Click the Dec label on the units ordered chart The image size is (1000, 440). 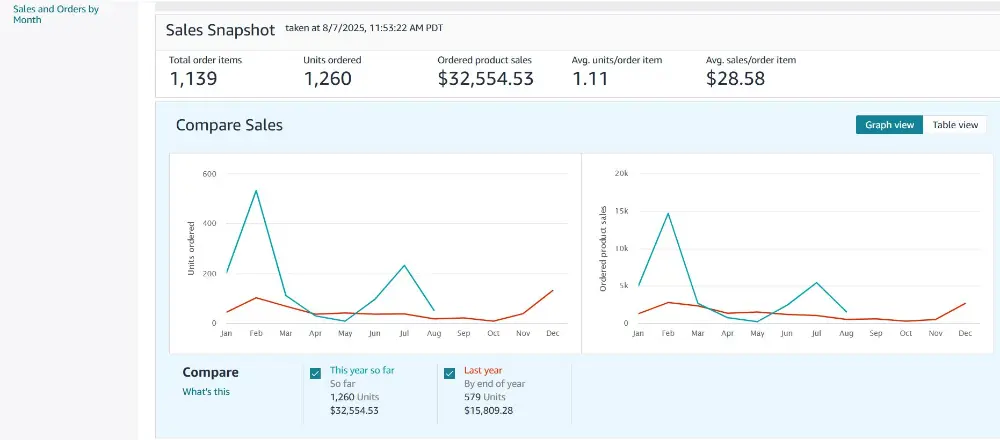[552, 334]
